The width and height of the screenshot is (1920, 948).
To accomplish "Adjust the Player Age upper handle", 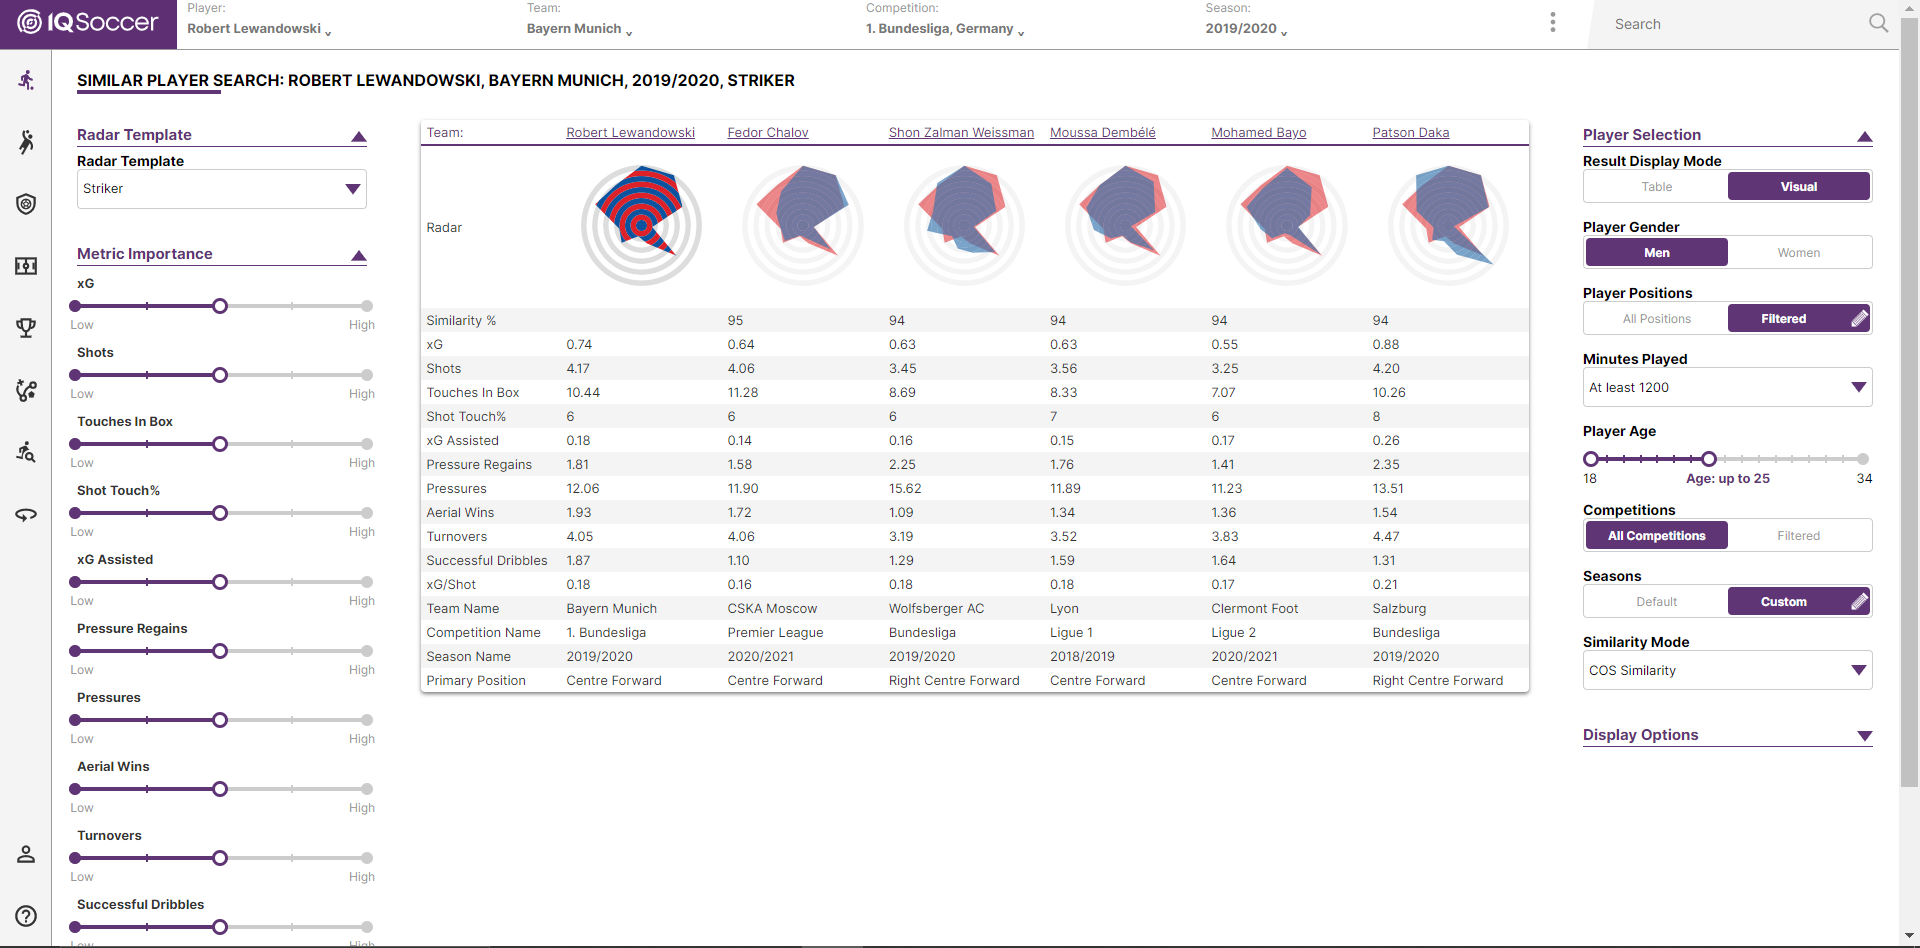I will [1709, 459].
